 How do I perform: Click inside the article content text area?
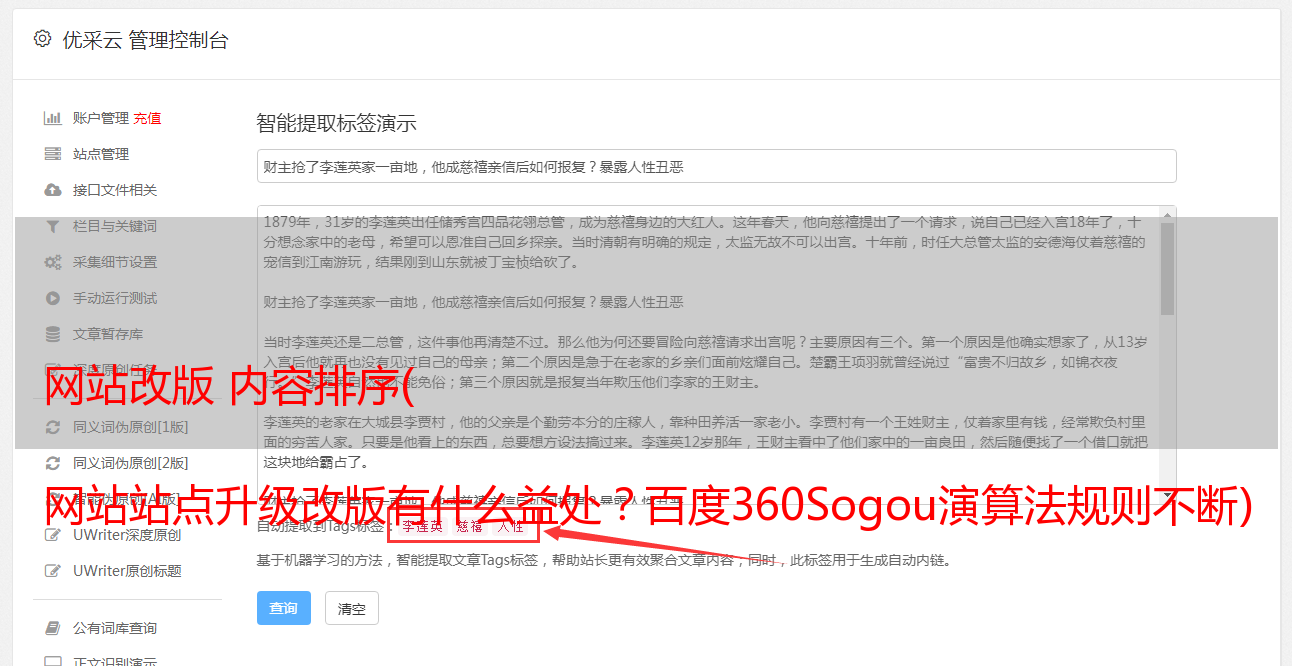pos(708,345)
